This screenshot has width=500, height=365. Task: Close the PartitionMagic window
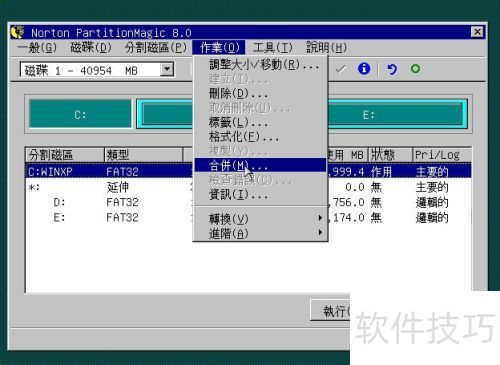click(477, 32)
